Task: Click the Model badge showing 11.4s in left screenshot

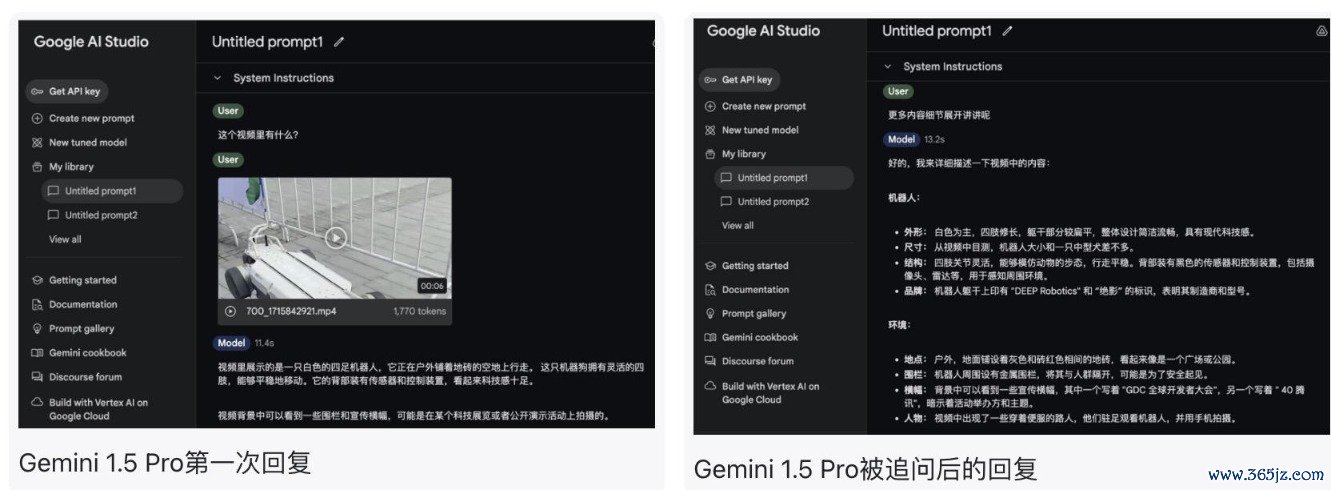Action: pos(231,343)
